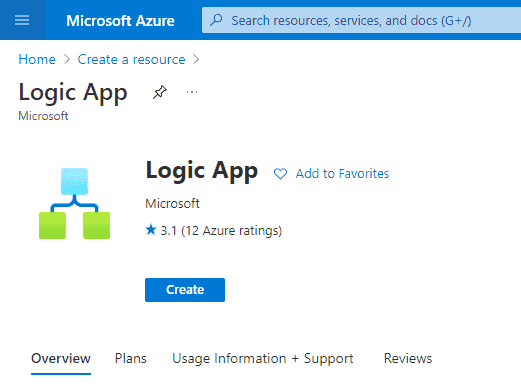
Task: Open Usage Information + Support tab
Action: [263, 359]
